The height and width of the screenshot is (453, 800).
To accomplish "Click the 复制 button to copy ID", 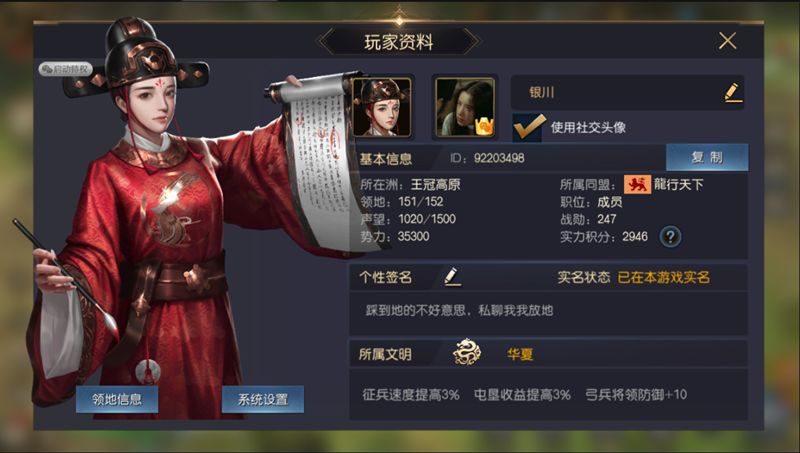I will click(x=707, y=157).
